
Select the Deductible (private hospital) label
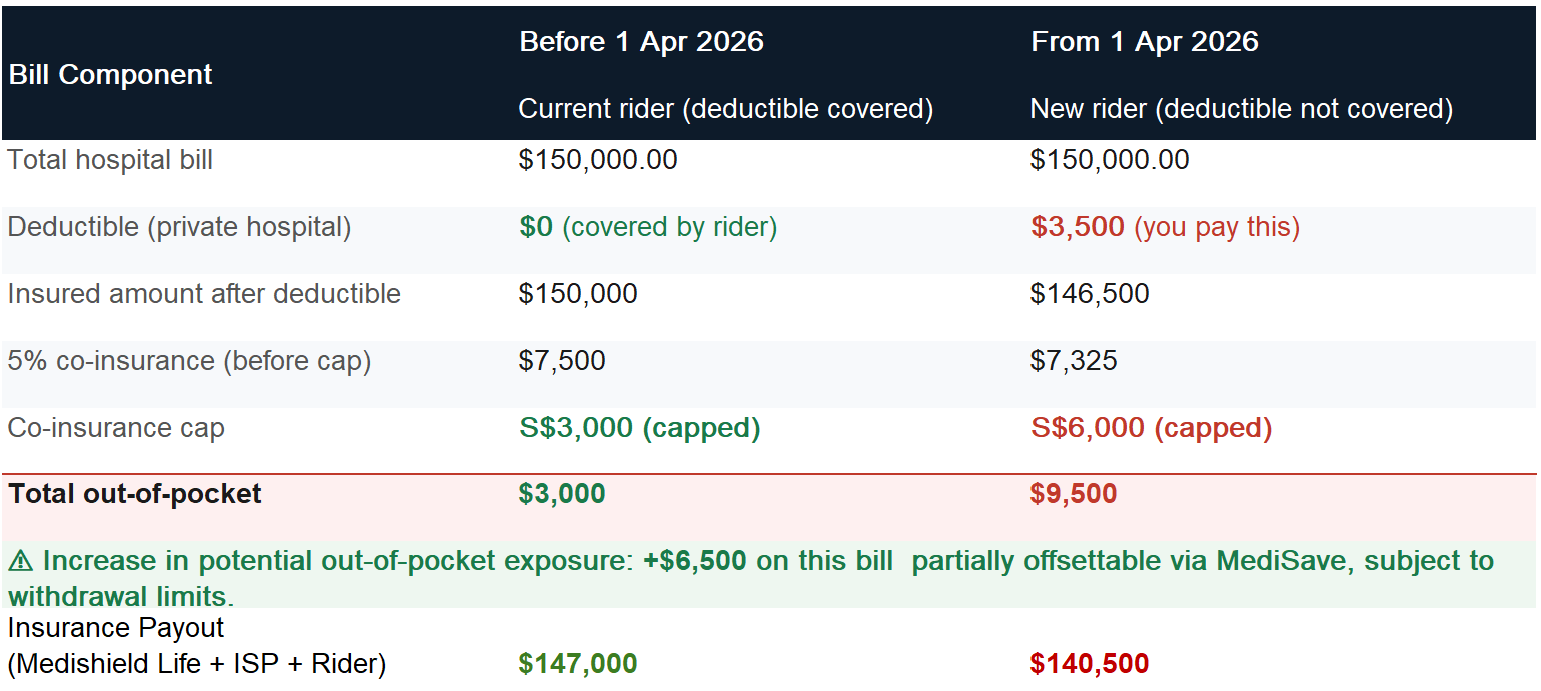coord(180,227)
